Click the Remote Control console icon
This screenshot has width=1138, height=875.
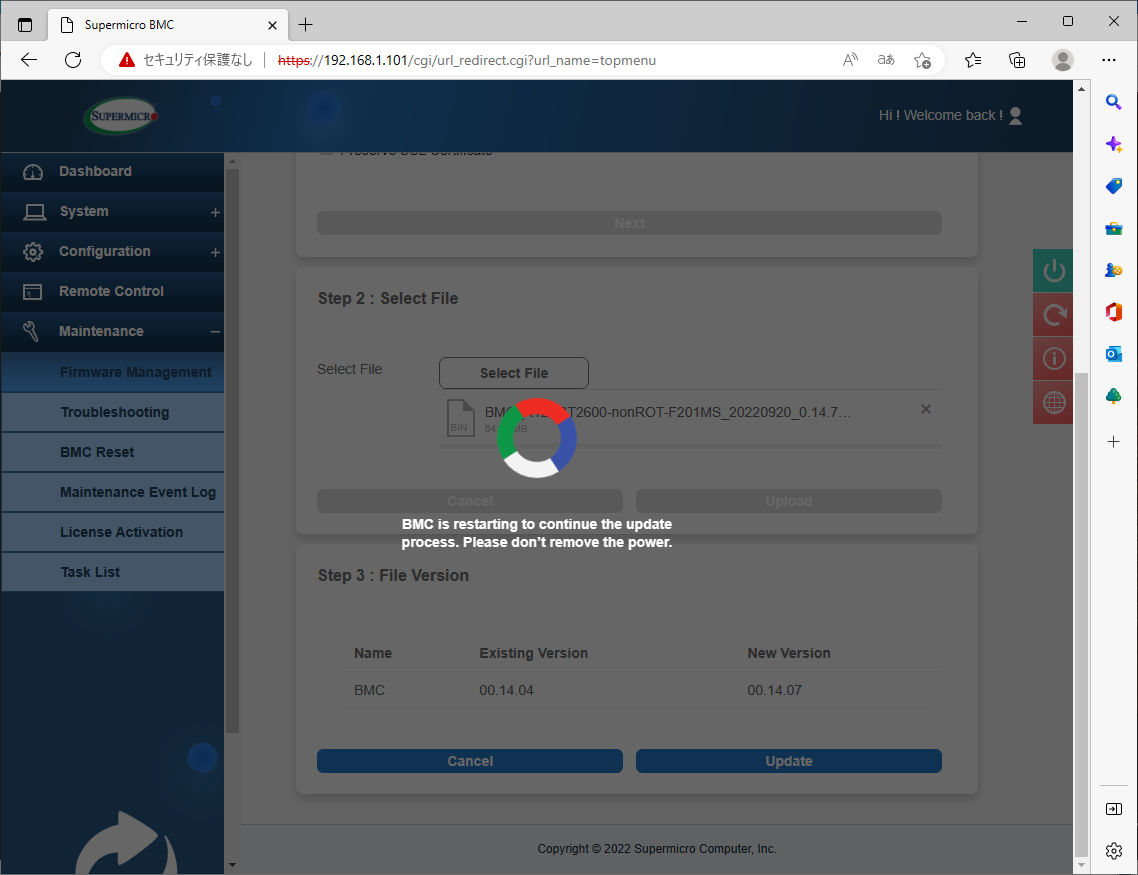click(33, 292)
